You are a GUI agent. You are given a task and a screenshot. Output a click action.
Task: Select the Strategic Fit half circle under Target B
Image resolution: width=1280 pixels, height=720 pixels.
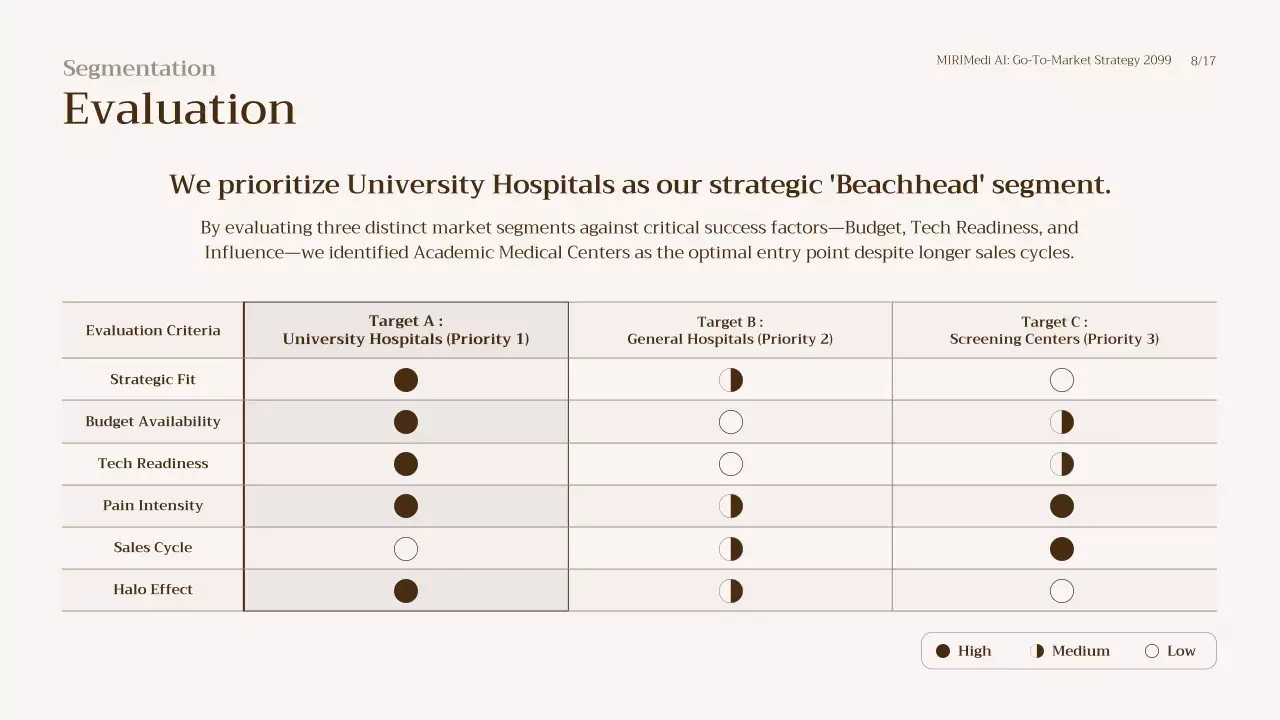point(731,380)
